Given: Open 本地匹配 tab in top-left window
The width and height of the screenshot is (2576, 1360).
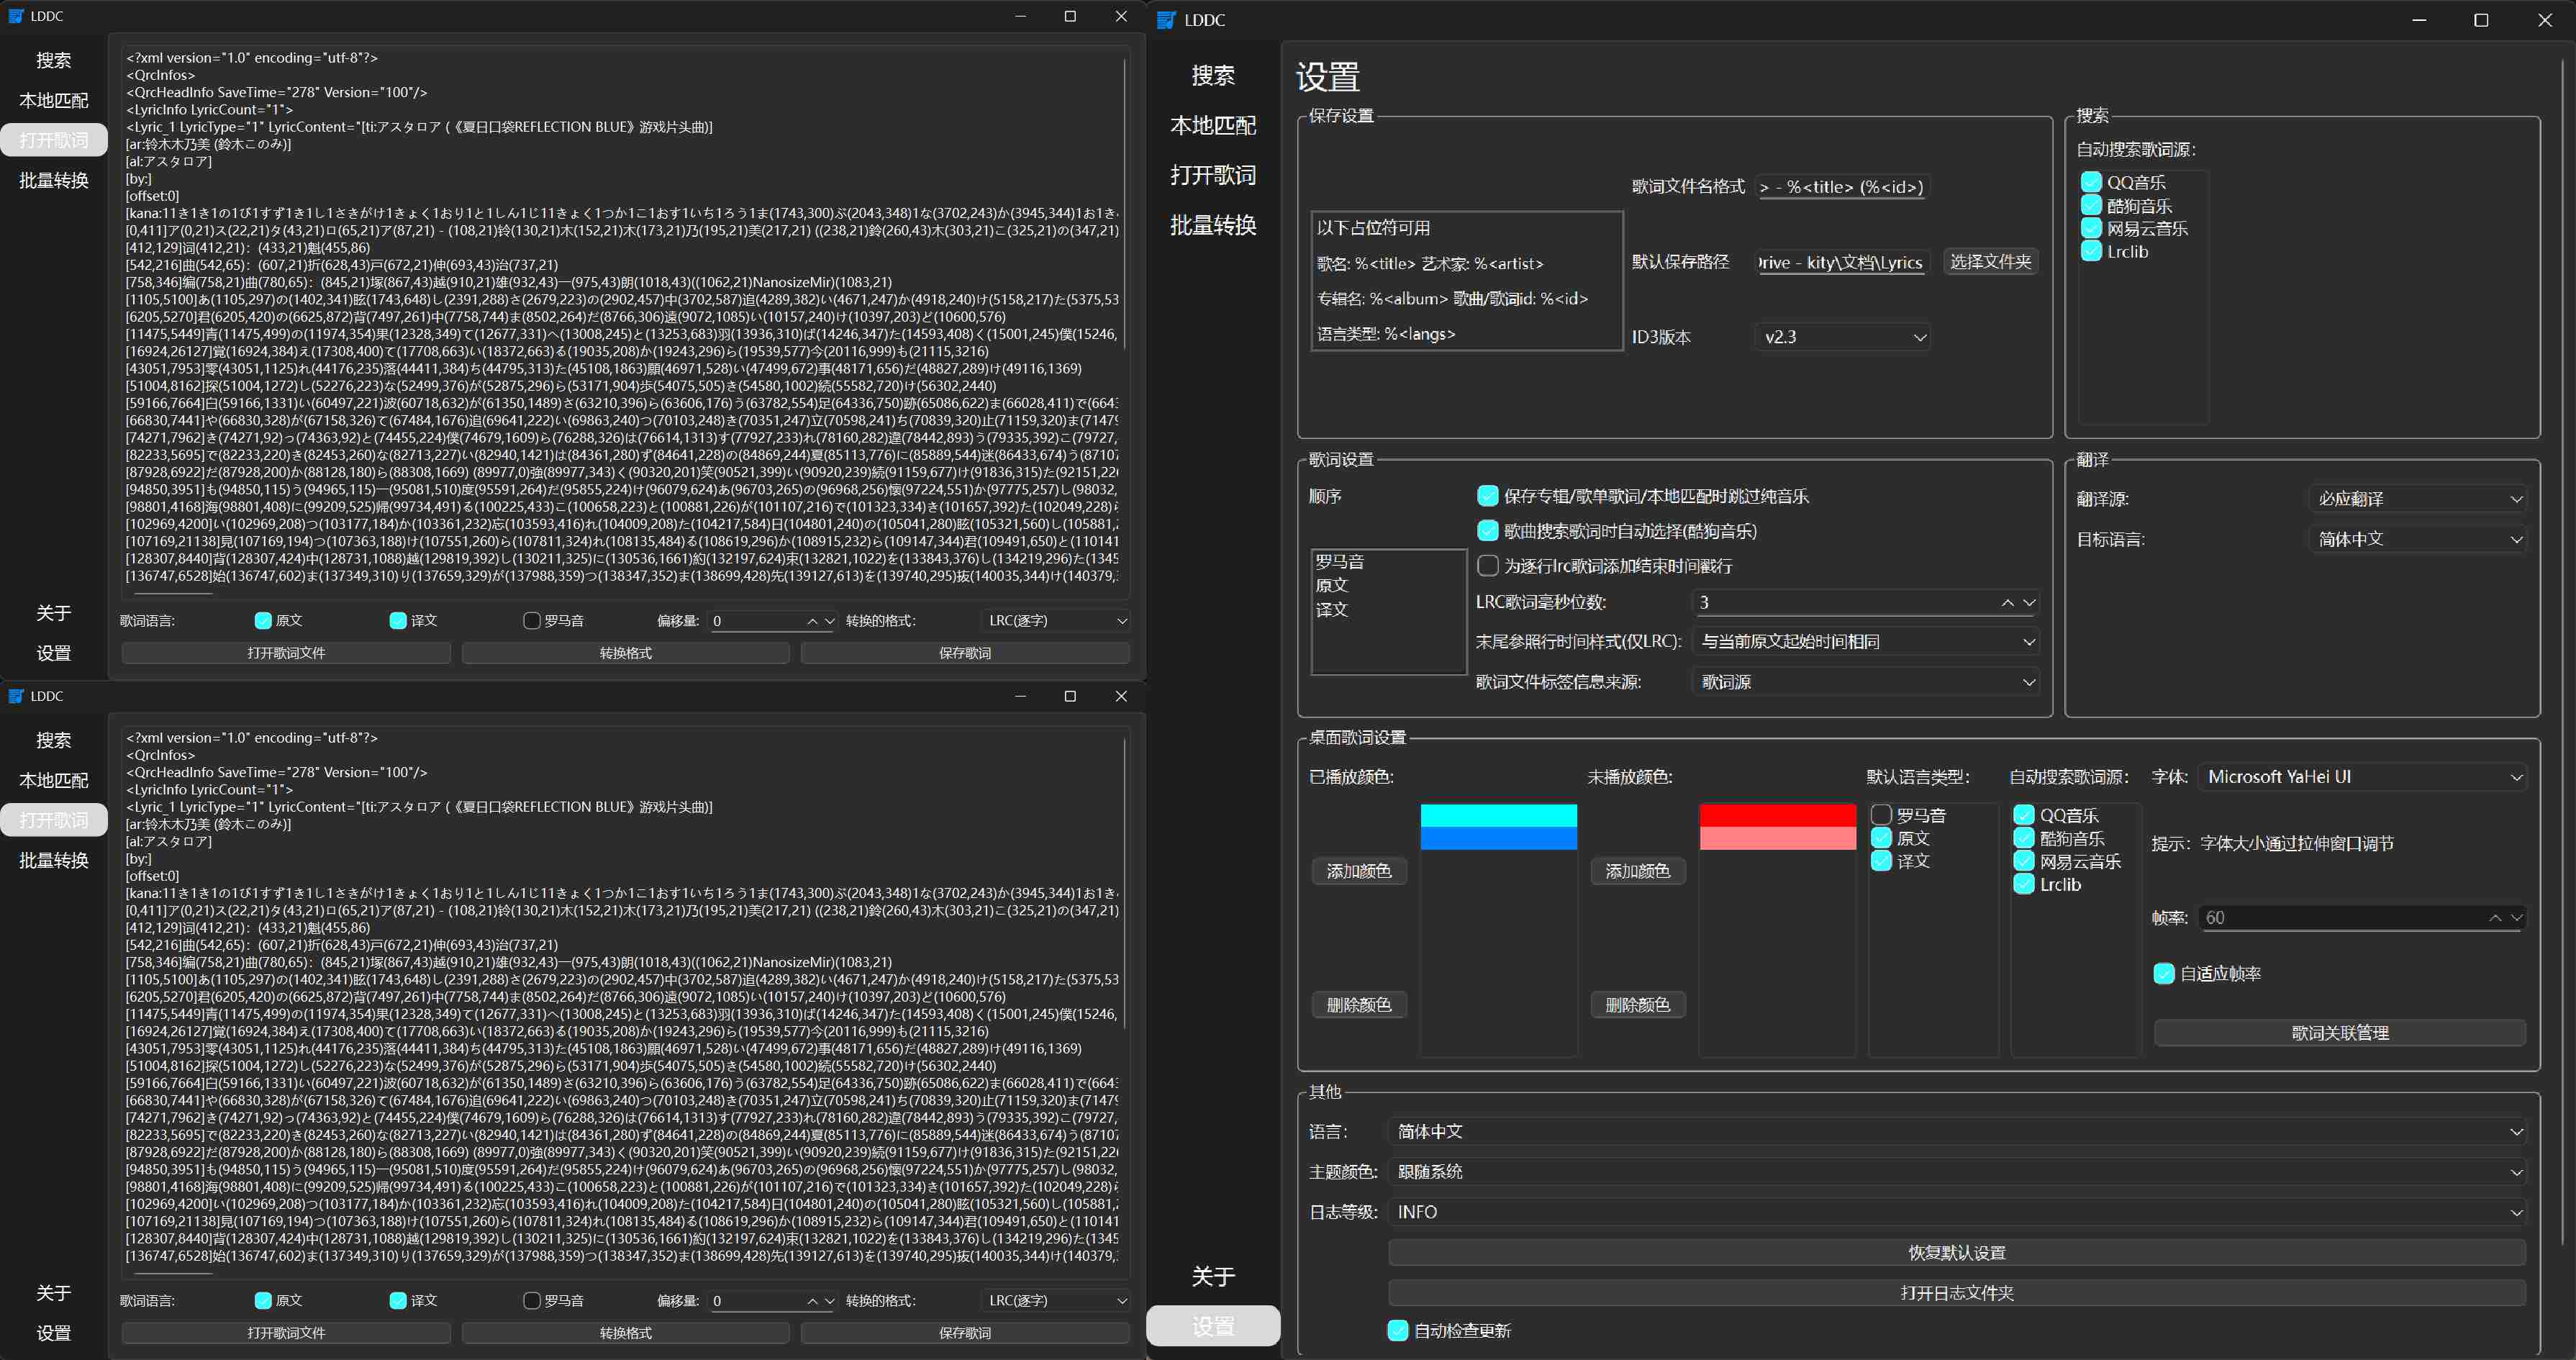Looking at the screenshot, I should point(54,100).
